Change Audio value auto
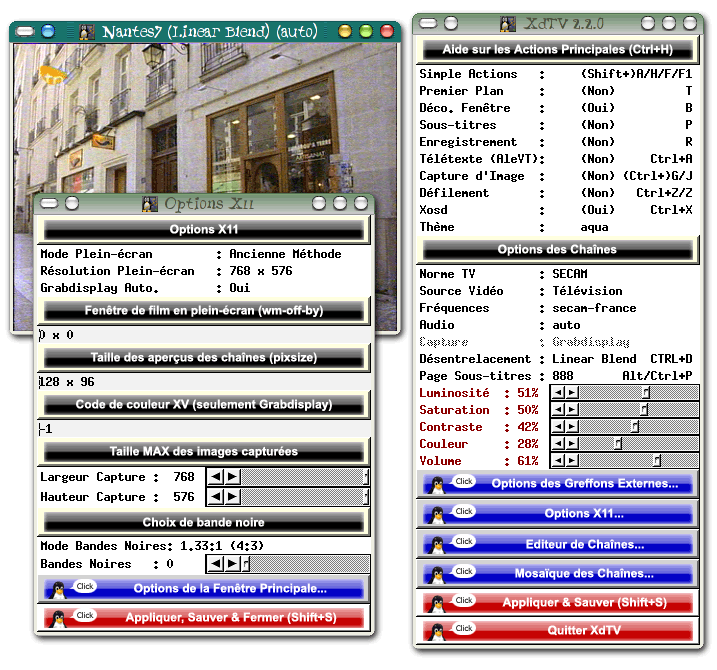The height and width of the screenshot is (670, 717). 566,325
